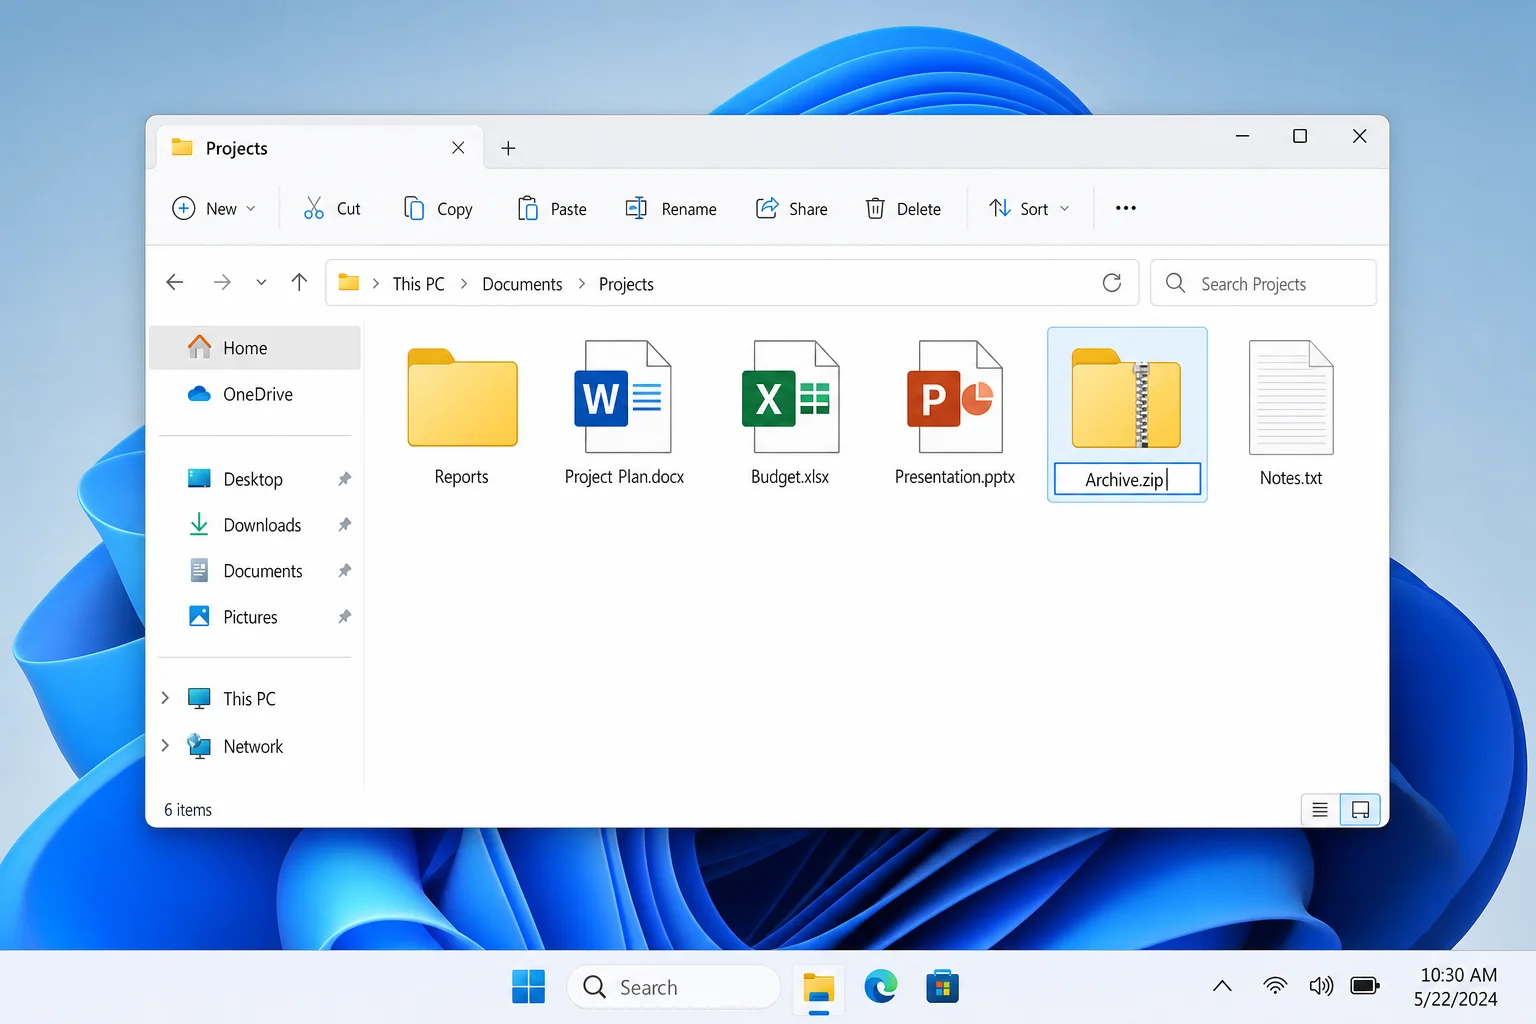Open Home in the navigation pane
Screen dimensions: 1536x1024
[255, 348]
